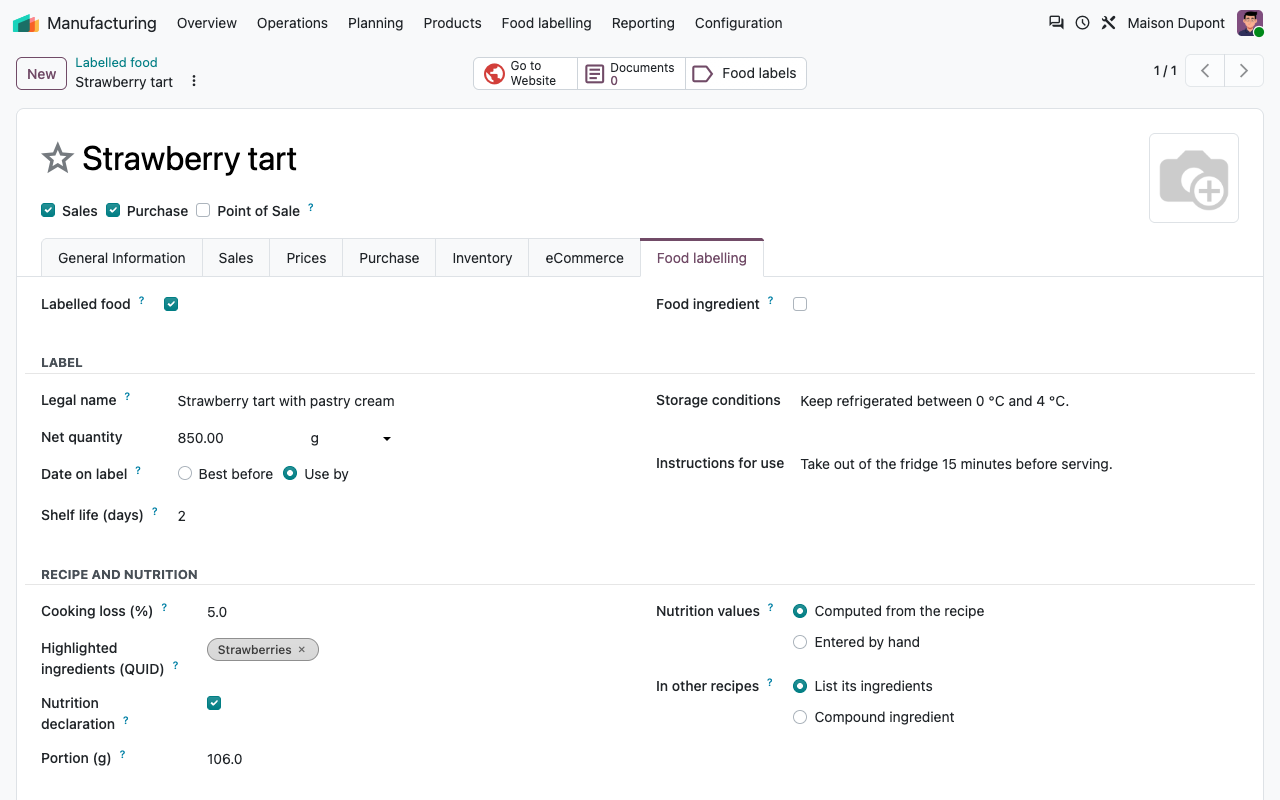
Task: Open the record actions kebab menu
Action: 194,81
